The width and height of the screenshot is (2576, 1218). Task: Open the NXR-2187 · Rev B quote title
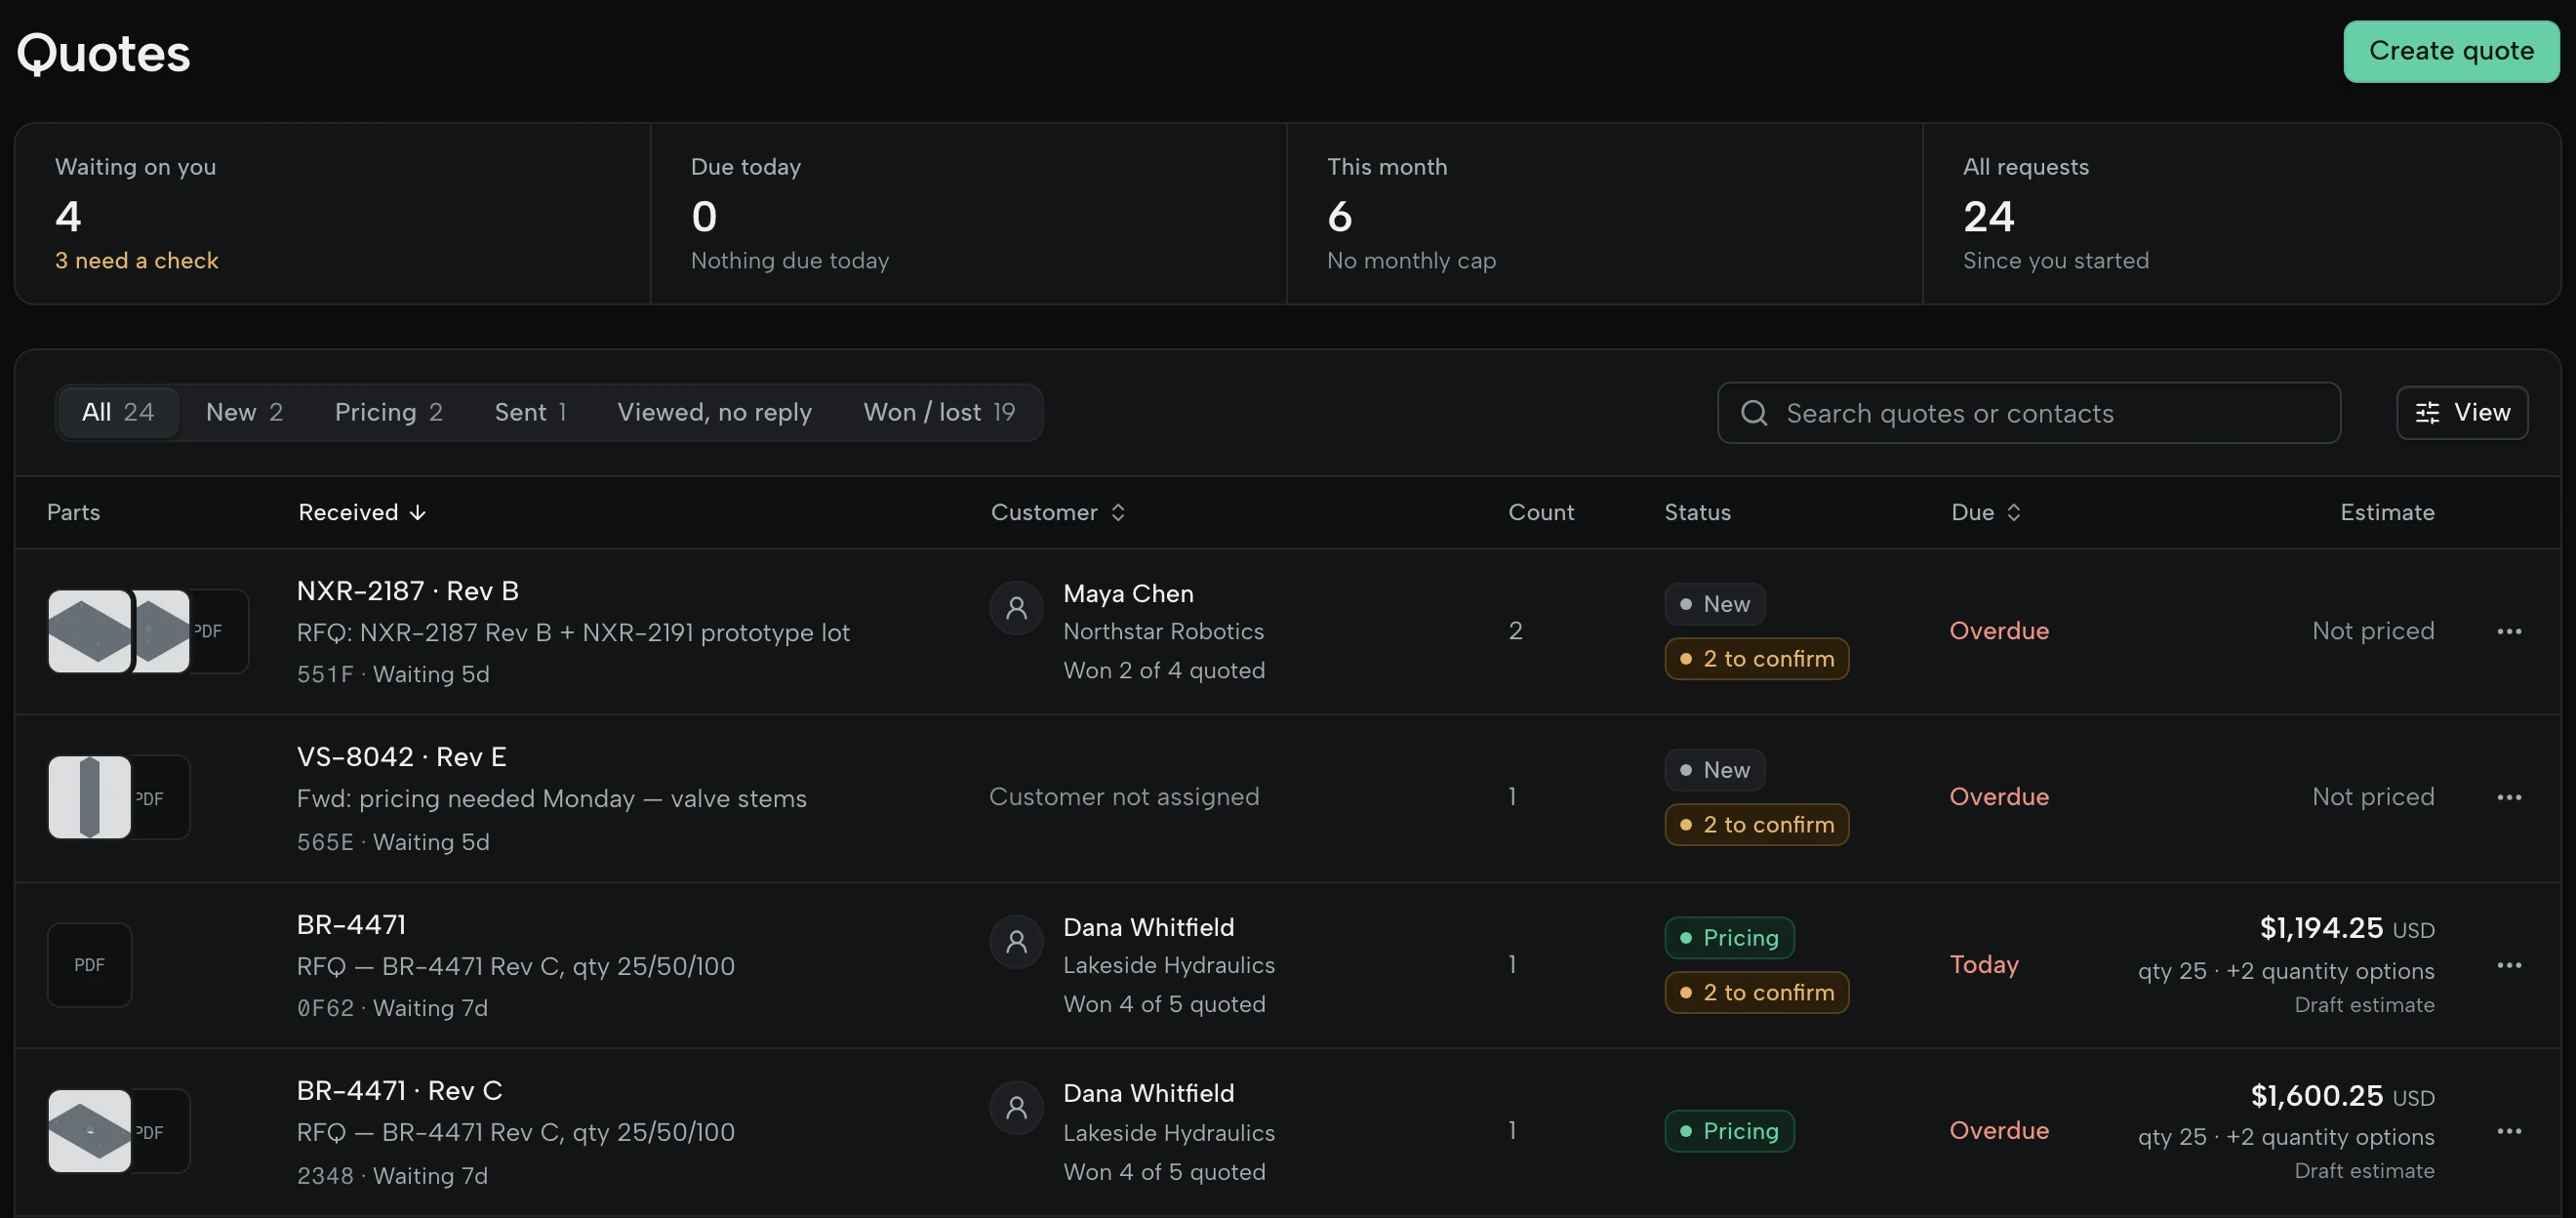(x=407, y=591)
